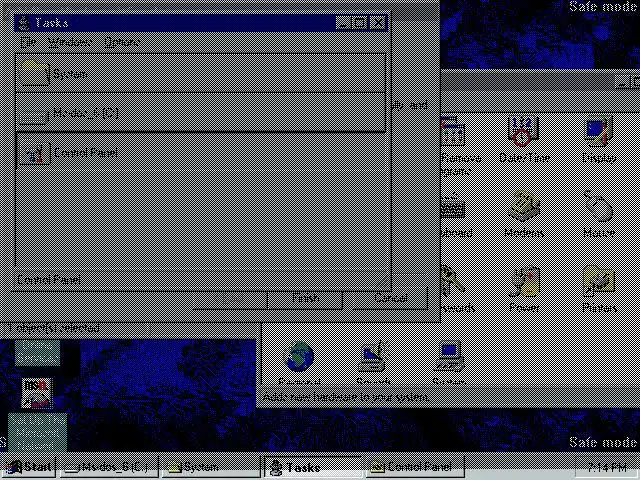Switch to Ms-dos_6 (C:) taskbar button
This screenshot has width=640, height=480.
click(109, 467)
